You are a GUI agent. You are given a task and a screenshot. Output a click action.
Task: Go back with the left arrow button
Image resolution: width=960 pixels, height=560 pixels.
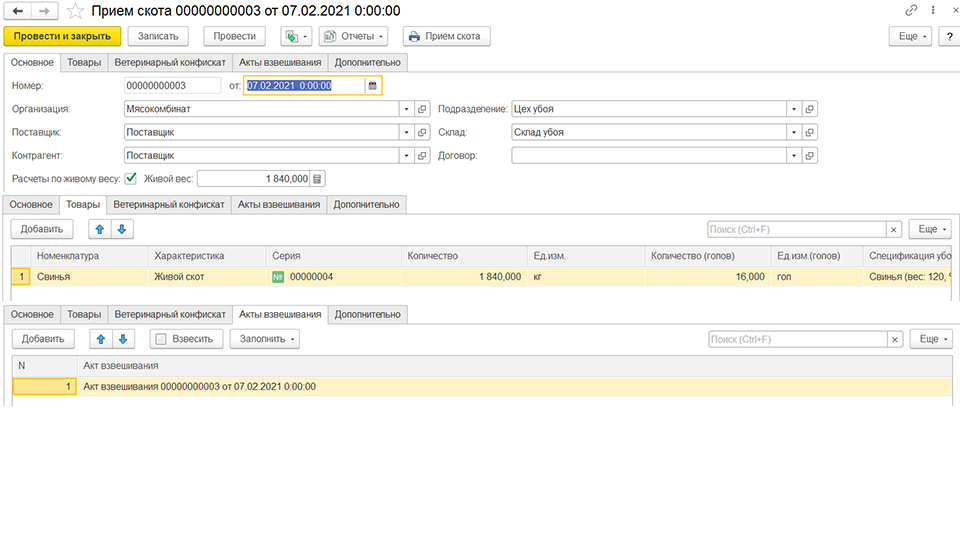pyautogui.click(x=18, y=11)
